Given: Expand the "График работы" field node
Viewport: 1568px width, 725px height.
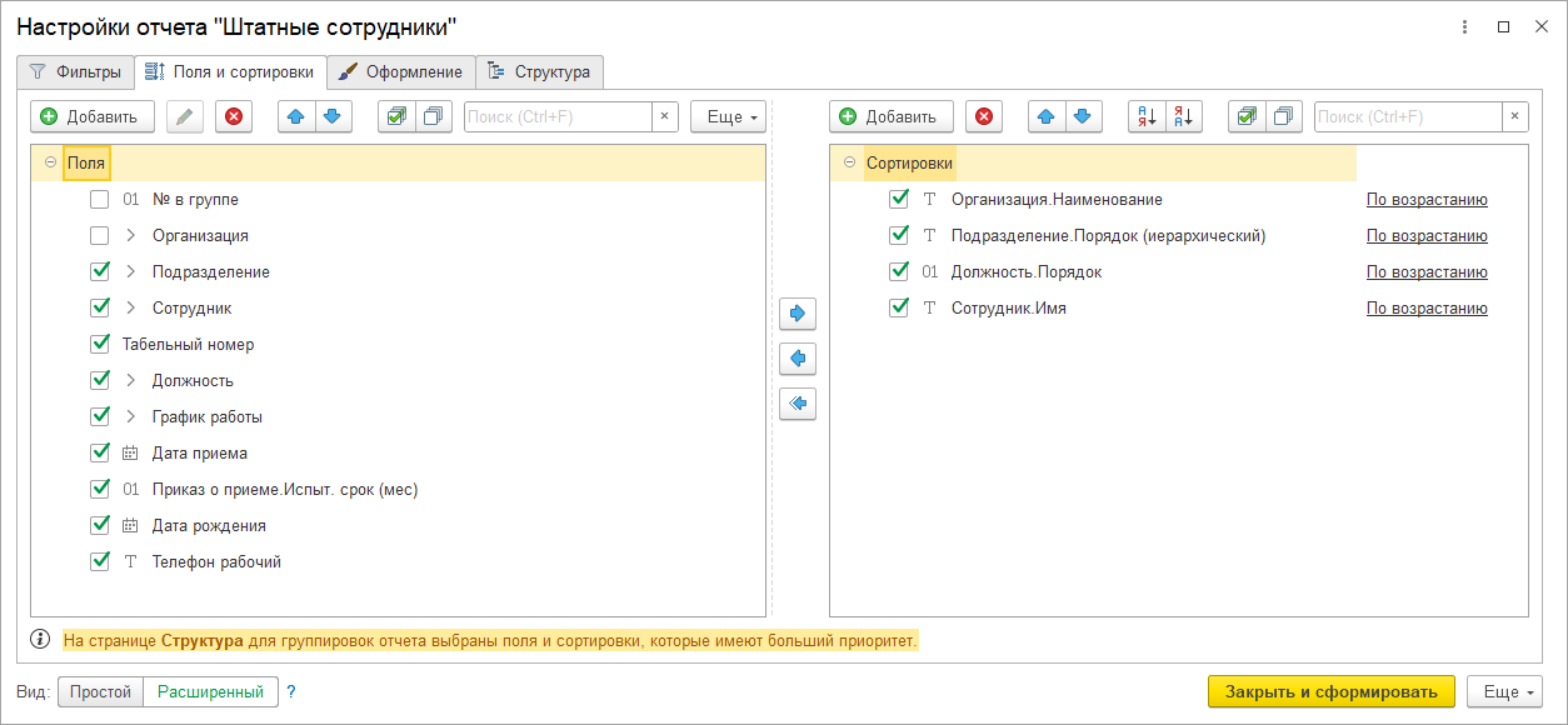Looking at the screenshot, I should 130,417.
